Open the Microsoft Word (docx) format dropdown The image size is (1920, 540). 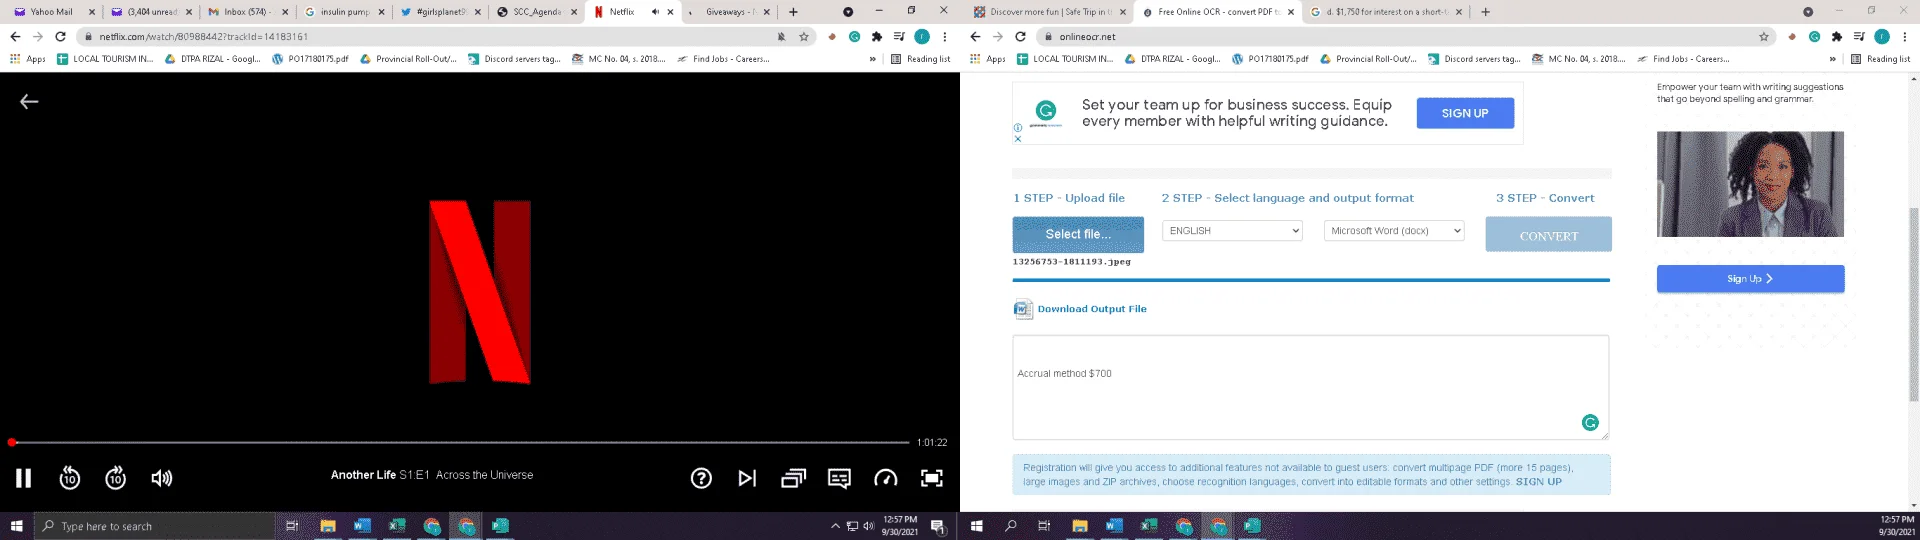click(x=1394, y=231)
